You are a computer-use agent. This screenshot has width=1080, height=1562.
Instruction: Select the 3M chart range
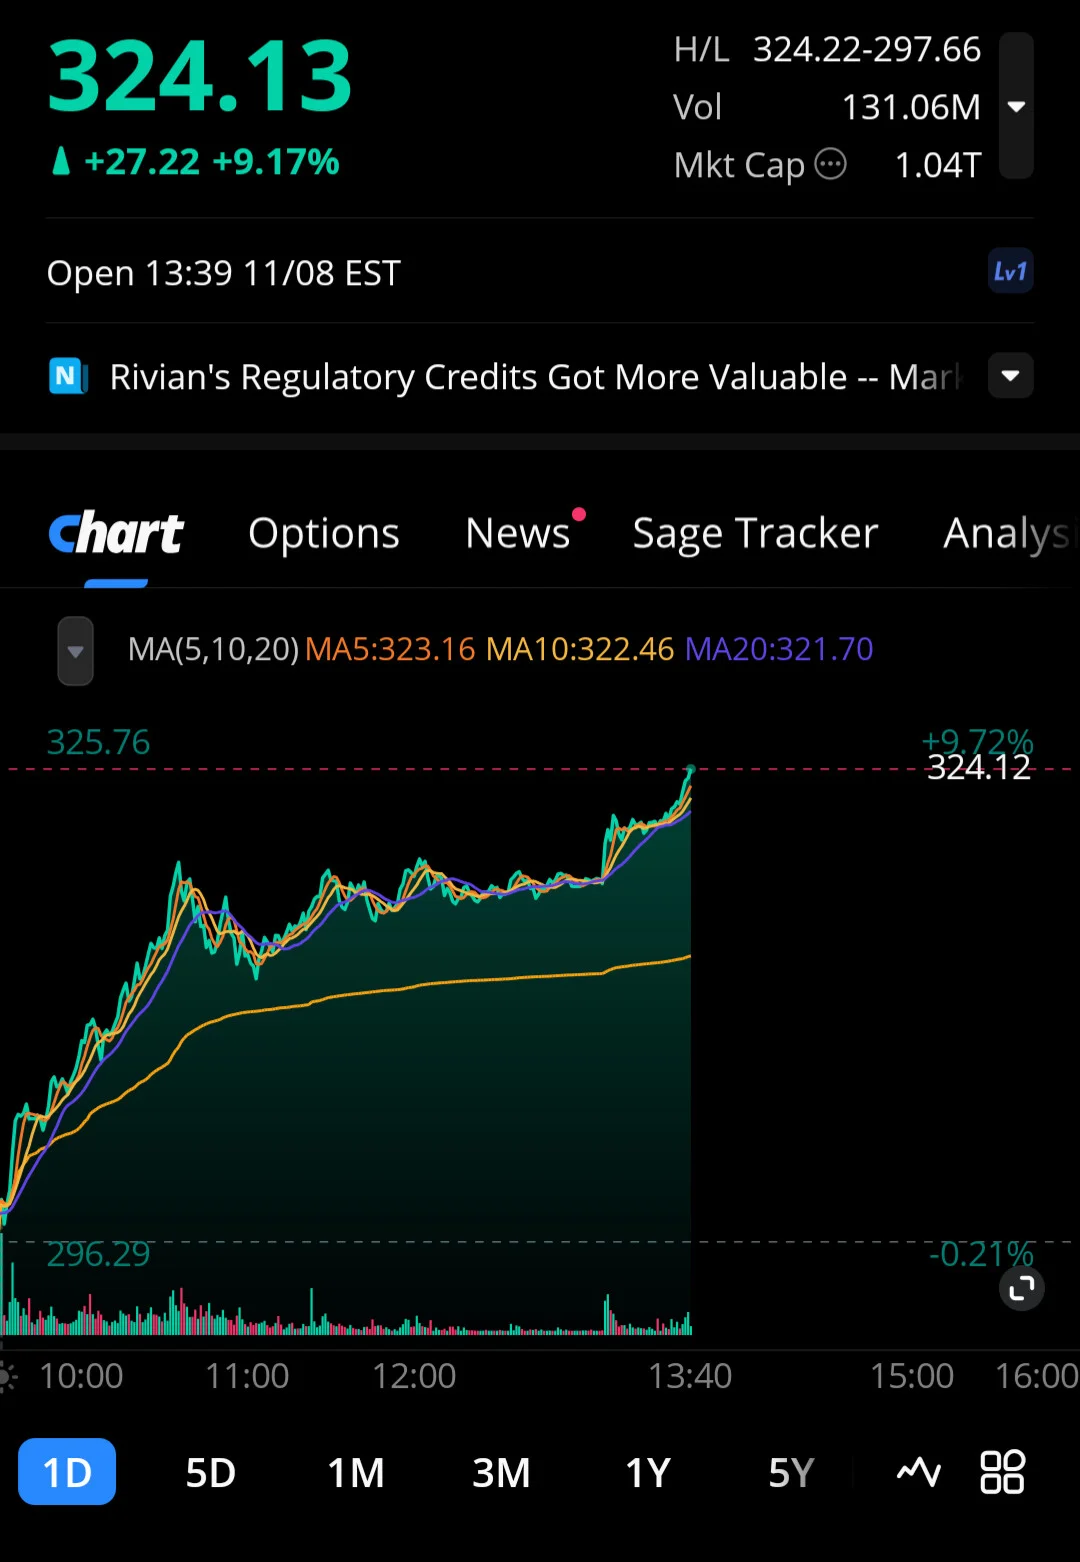(x=501, y=1472)
